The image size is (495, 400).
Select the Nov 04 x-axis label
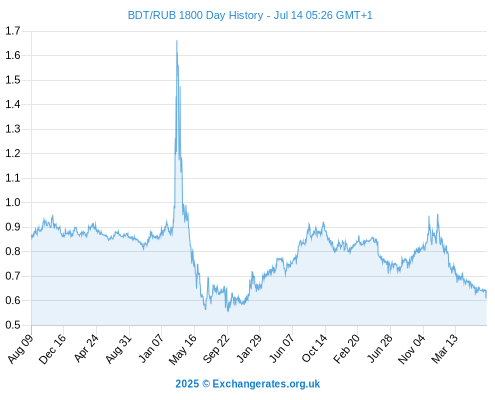tap(412, 349)
